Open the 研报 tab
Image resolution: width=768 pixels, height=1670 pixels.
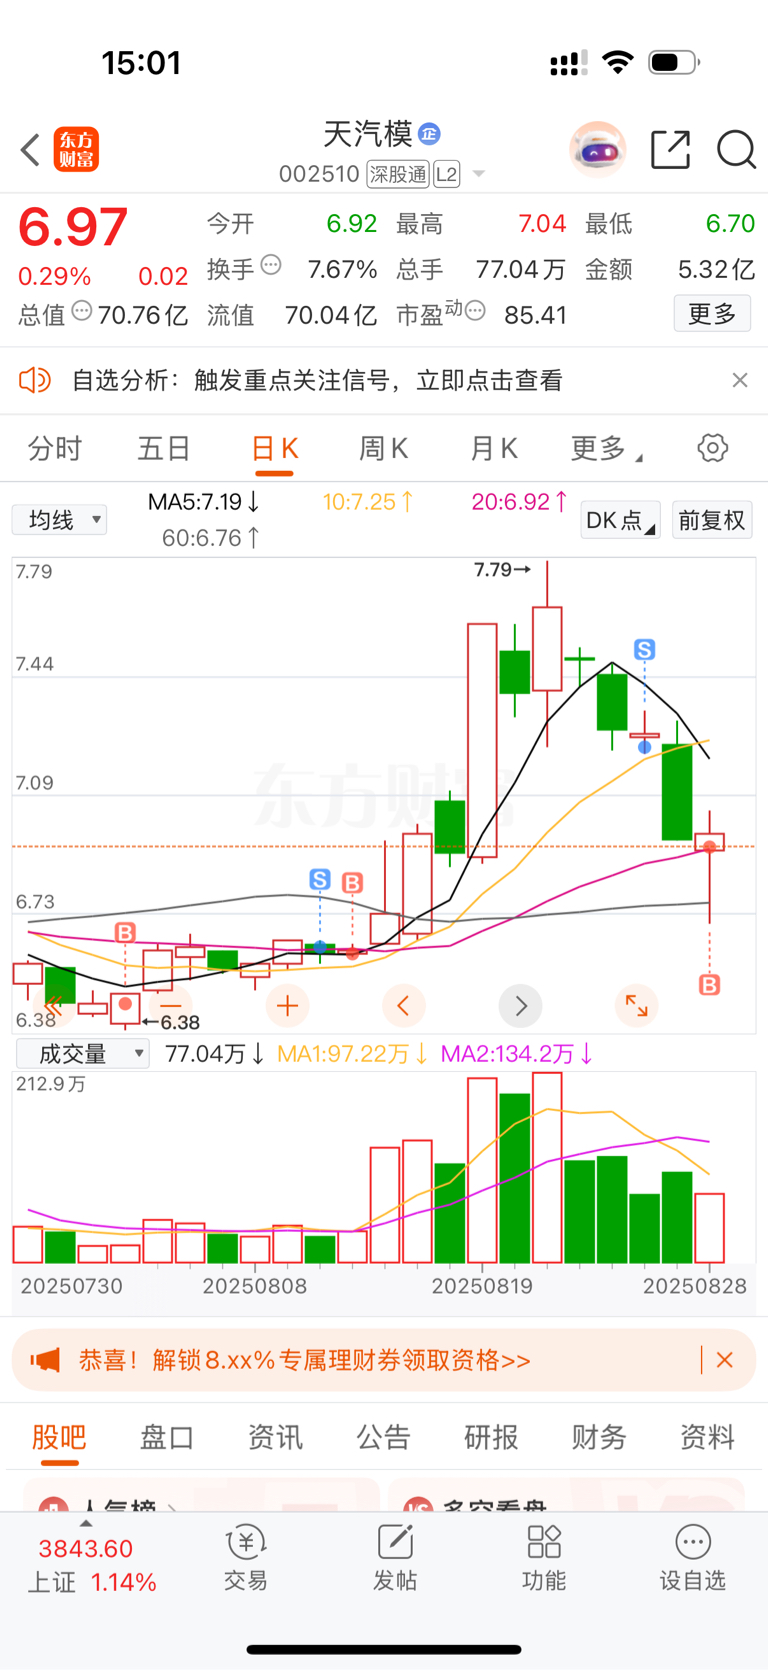point(491,1437)
